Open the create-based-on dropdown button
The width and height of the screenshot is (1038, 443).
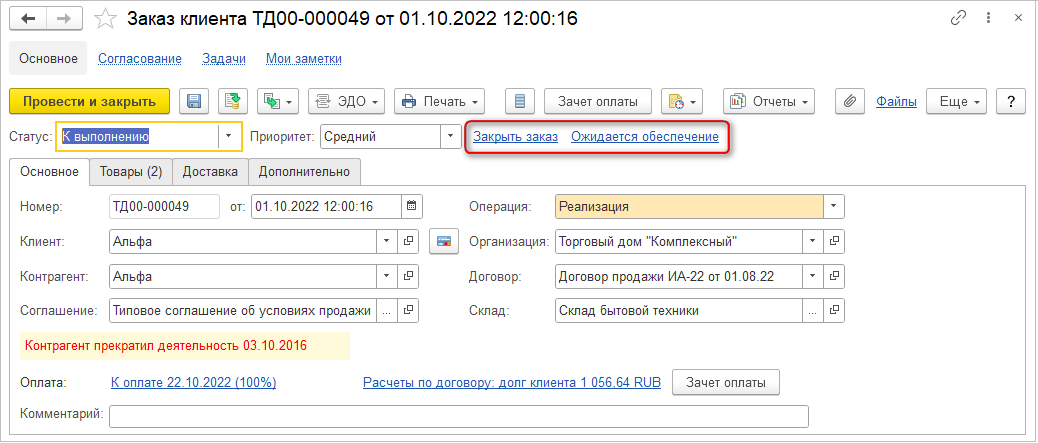click(278, 101)
